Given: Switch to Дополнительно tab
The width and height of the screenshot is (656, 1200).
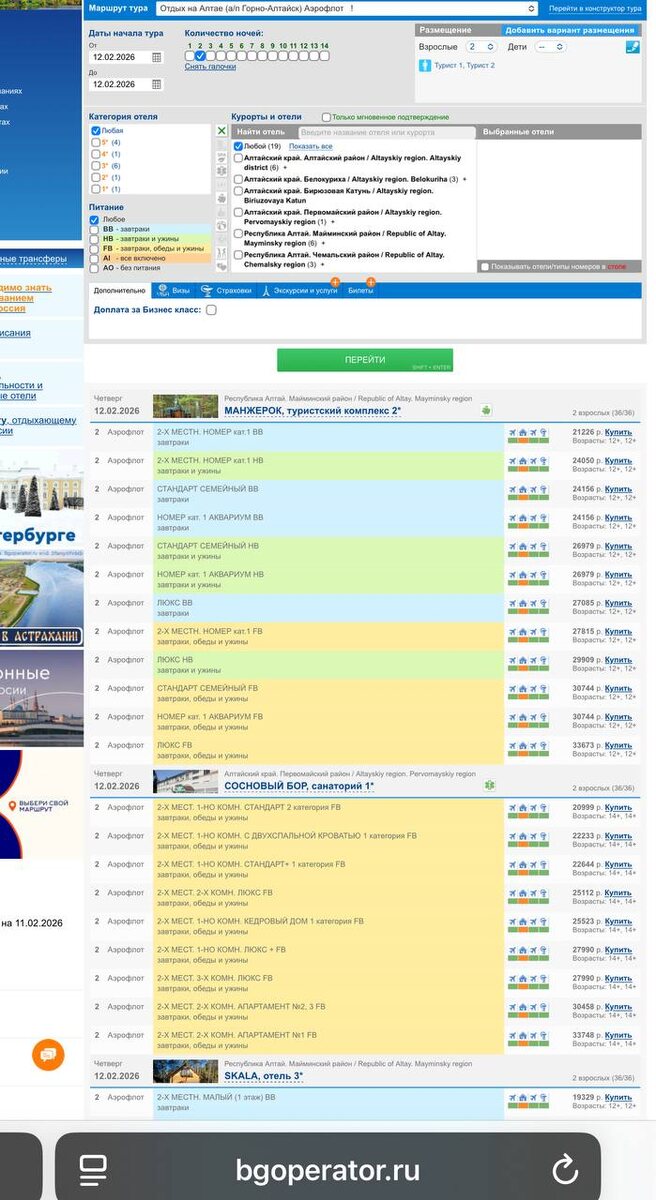Looking at the screenshot, I should [120, 291].
